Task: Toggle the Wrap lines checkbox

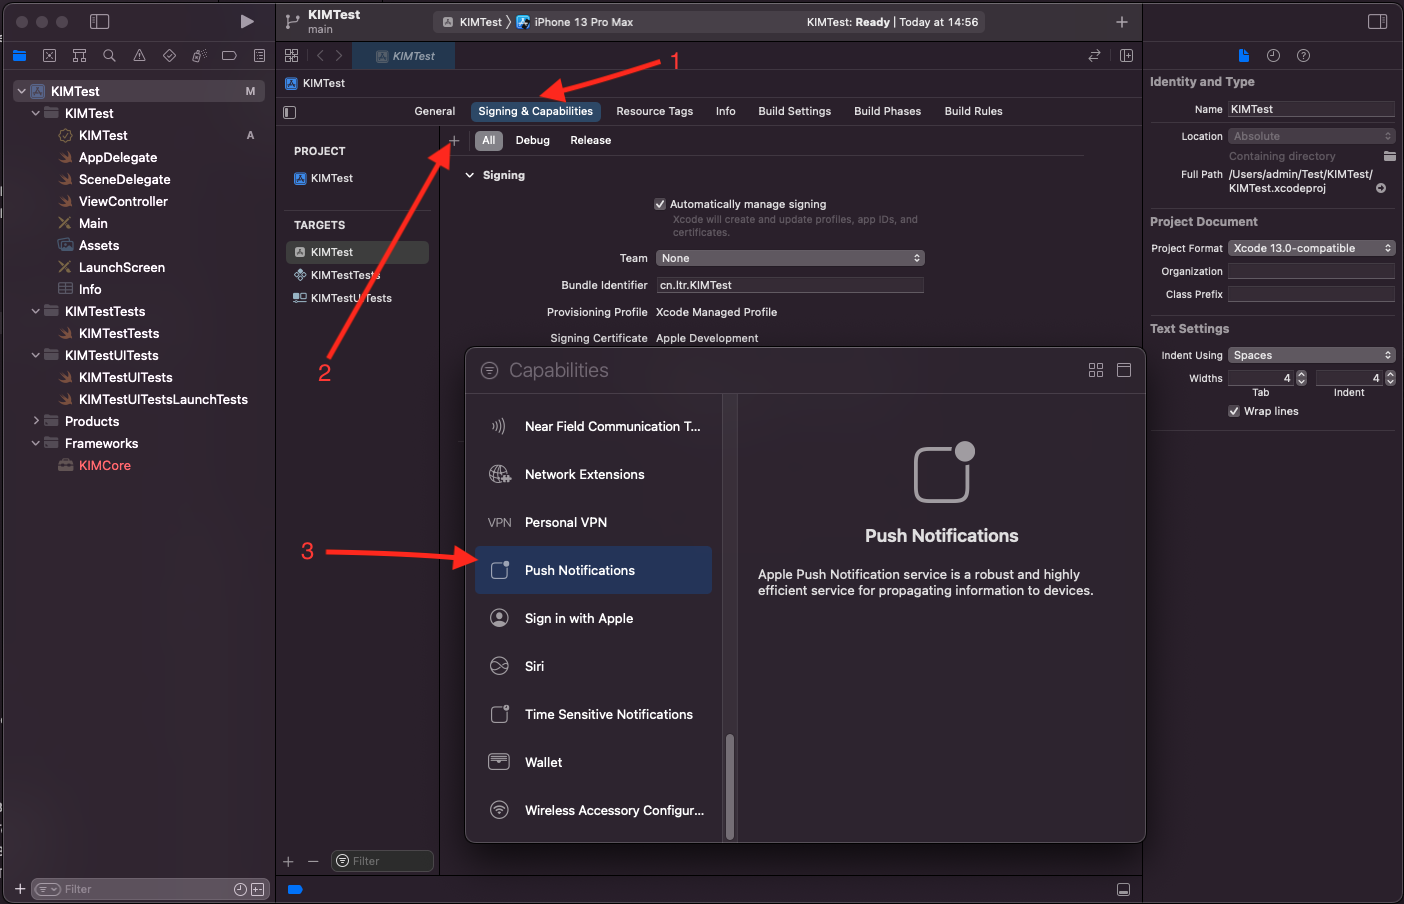Action: (x=1234, y=411)
